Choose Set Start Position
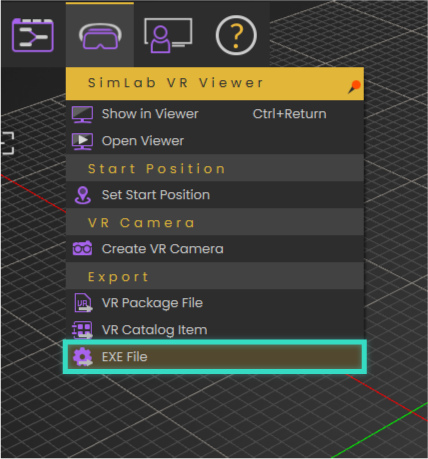 pos(215,195)
